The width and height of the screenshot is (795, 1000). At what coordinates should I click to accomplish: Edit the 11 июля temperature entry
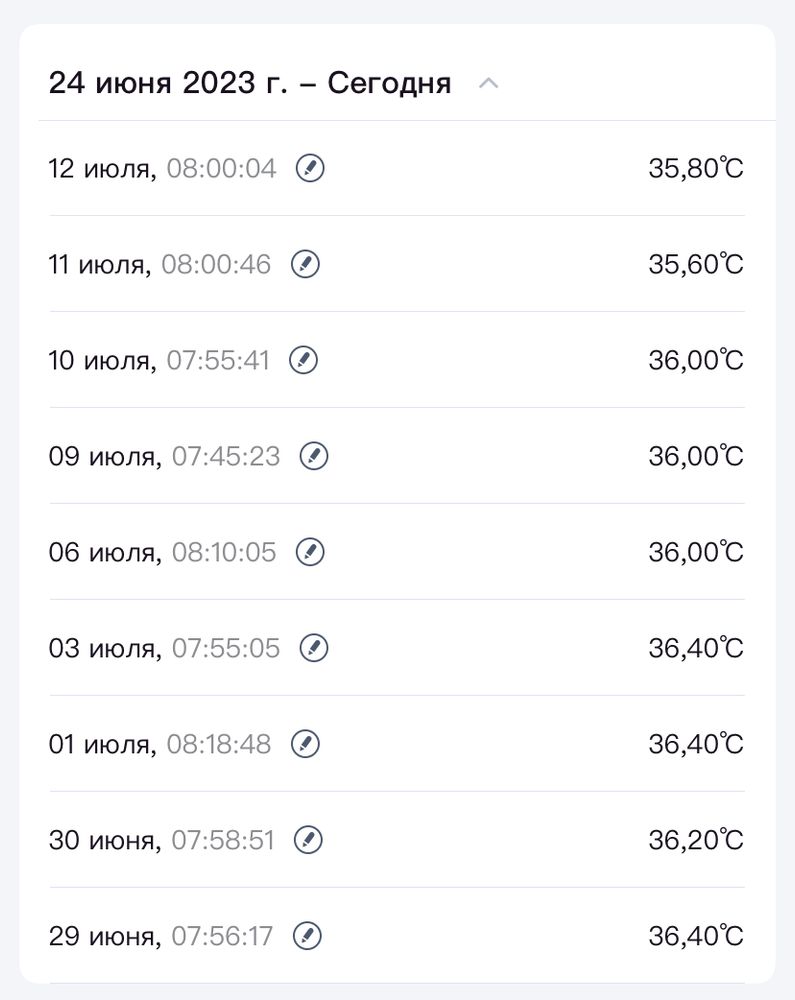(x=306, y=264)
